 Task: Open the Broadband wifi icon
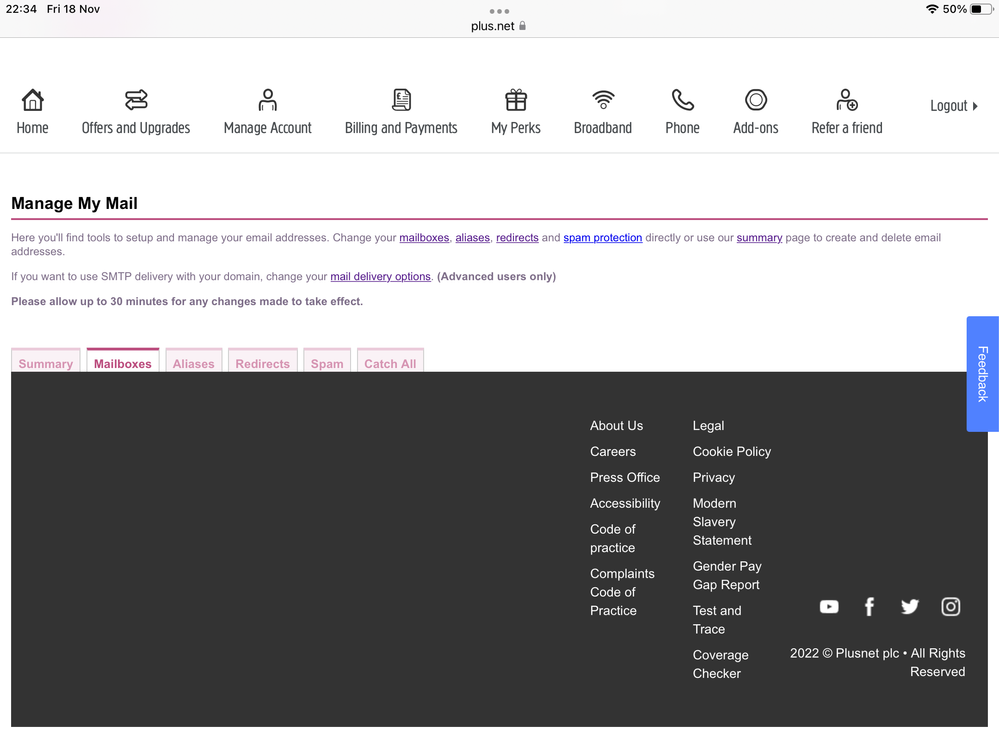(603, 100)
